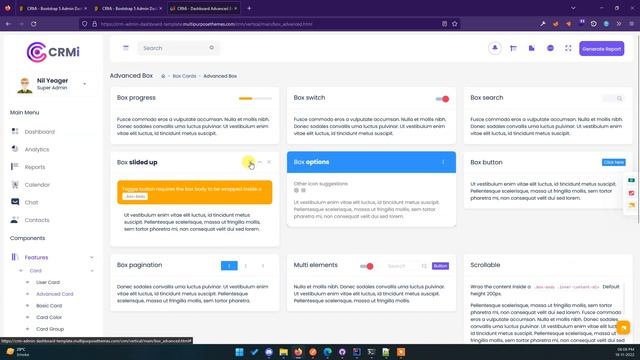
Task: Open the search icon in Box search card
Action: tap(619, 98)
